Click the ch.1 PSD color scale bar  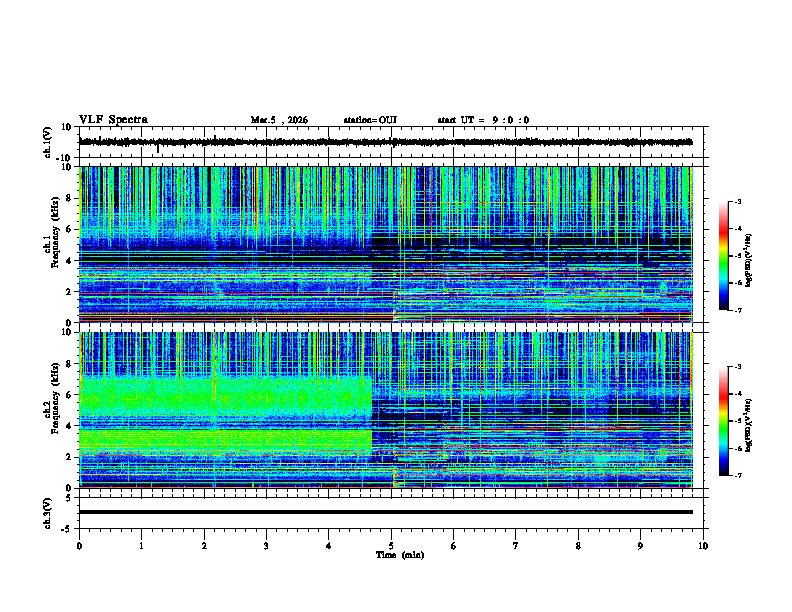point(724,256)
